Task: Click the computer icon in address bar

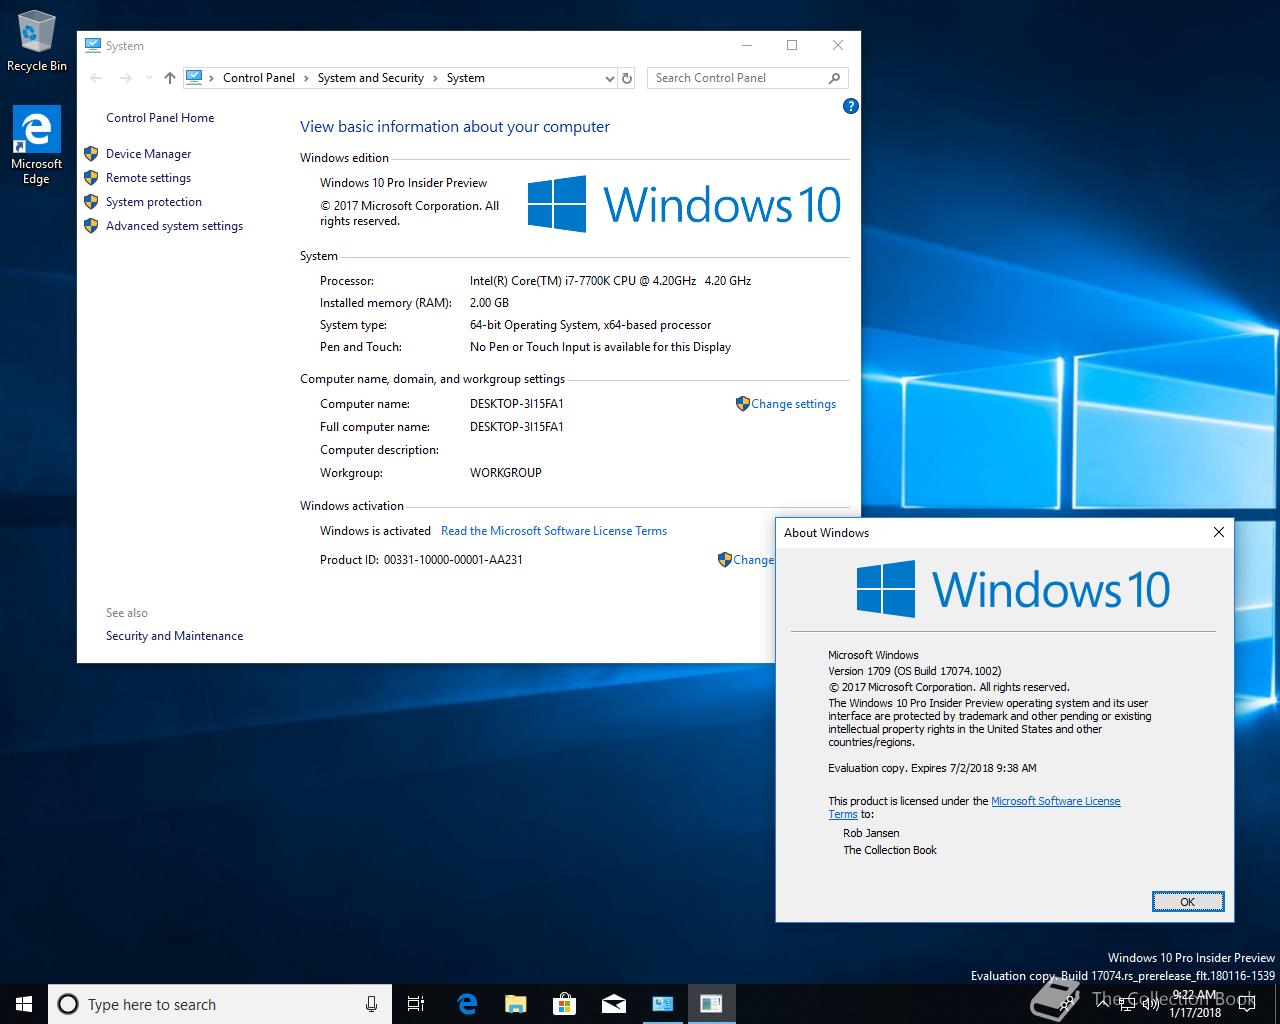Action: 194,78
